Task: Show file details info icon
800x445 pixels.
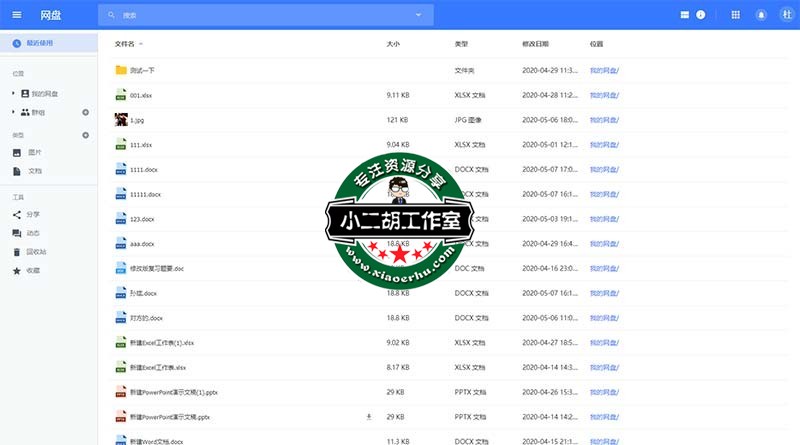Action: [701, 15]
